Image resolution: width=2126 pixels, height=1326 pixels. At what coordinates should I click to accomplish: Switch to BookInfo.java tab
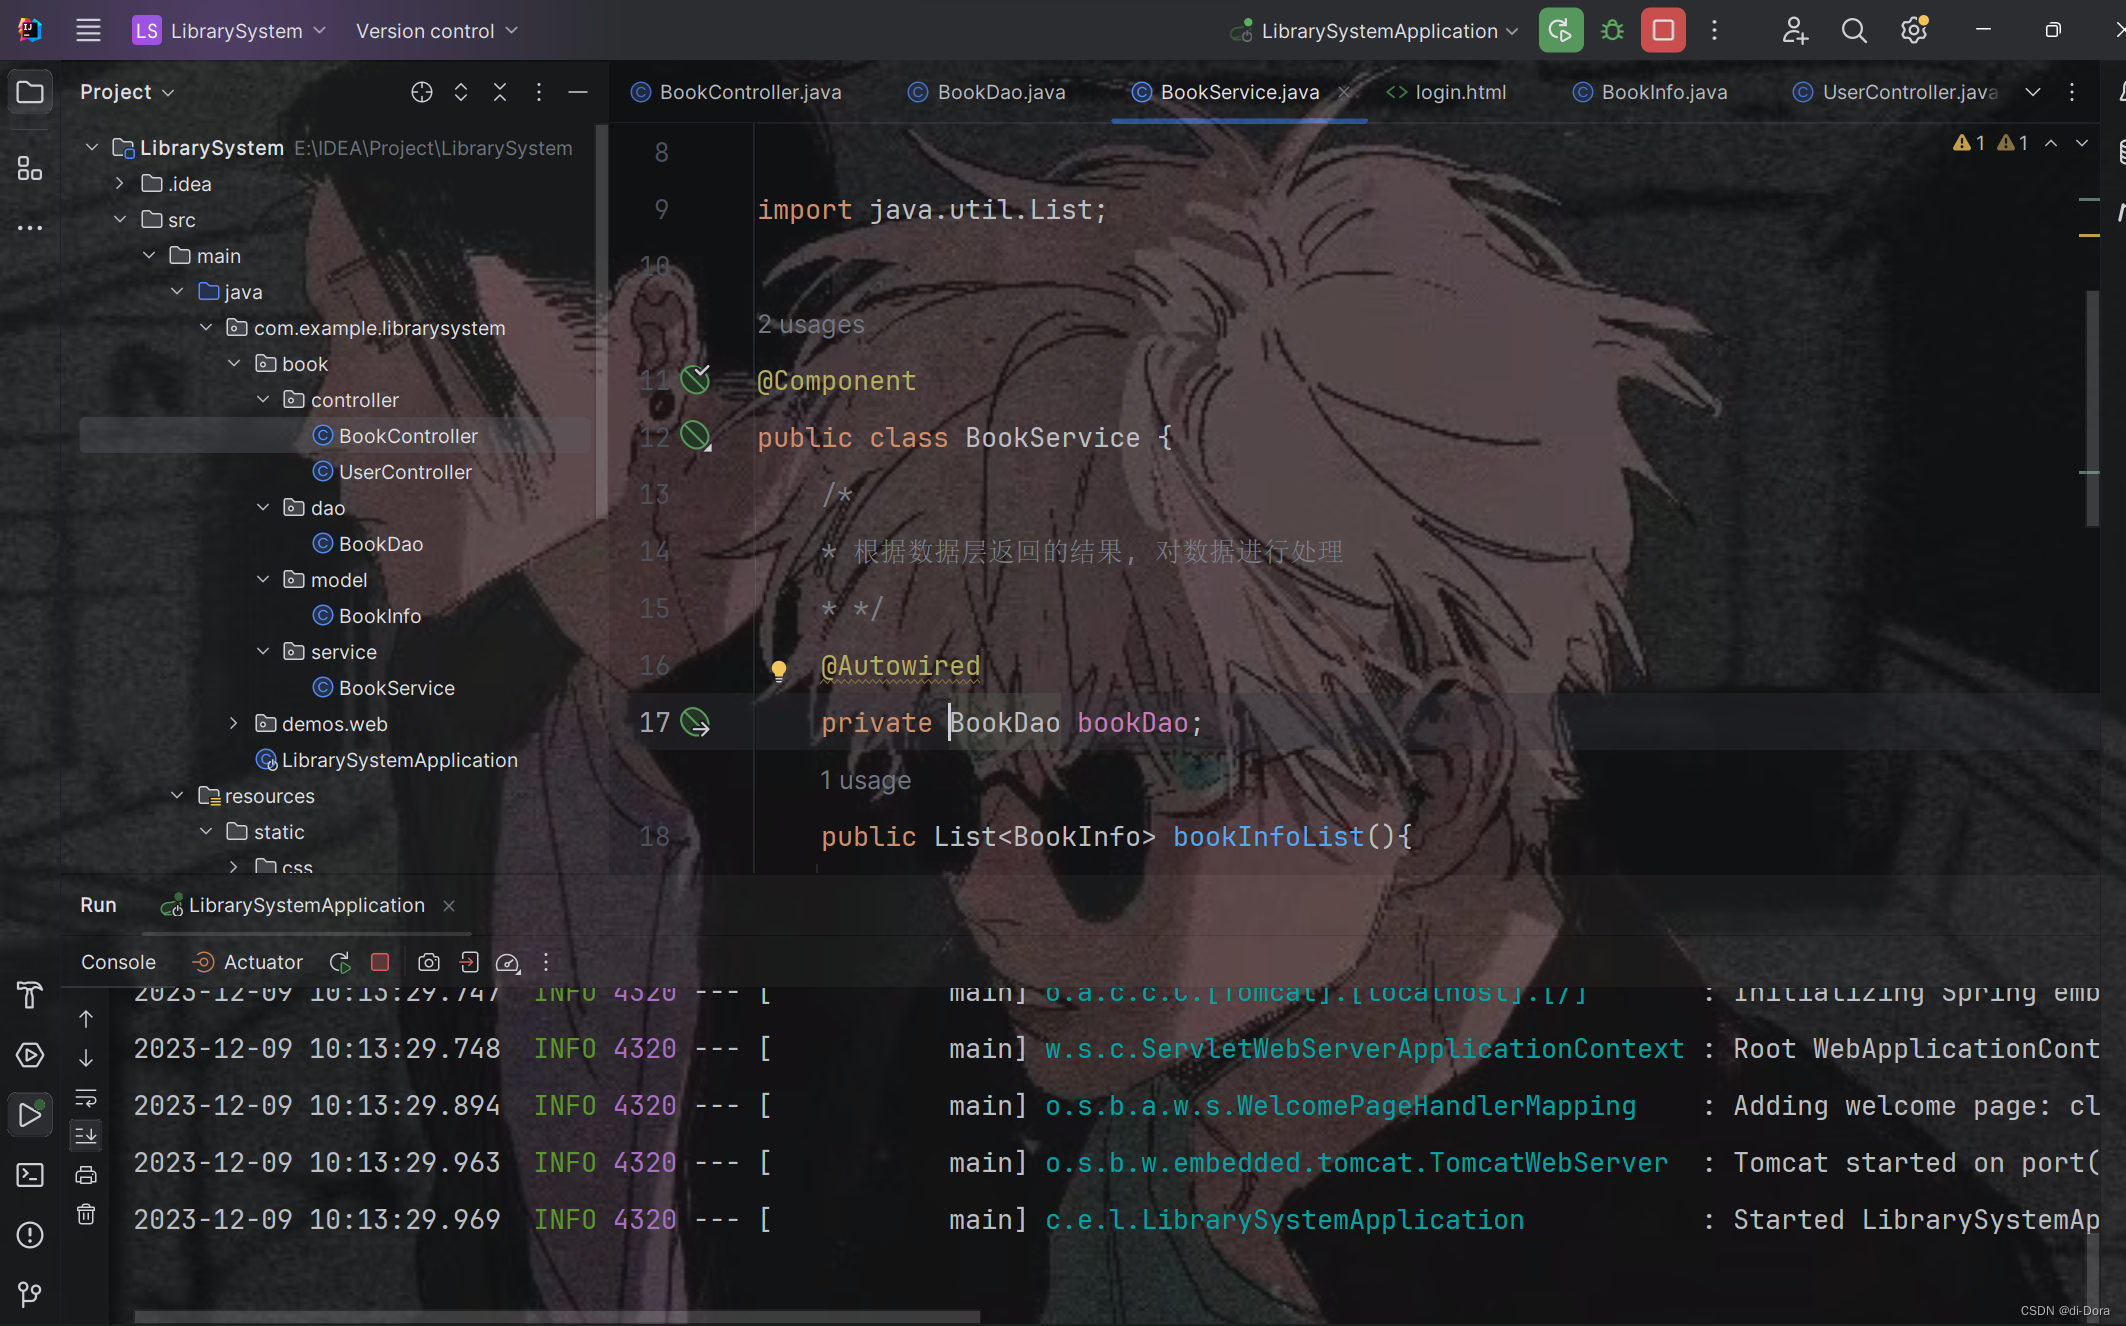click(1650, 92)
